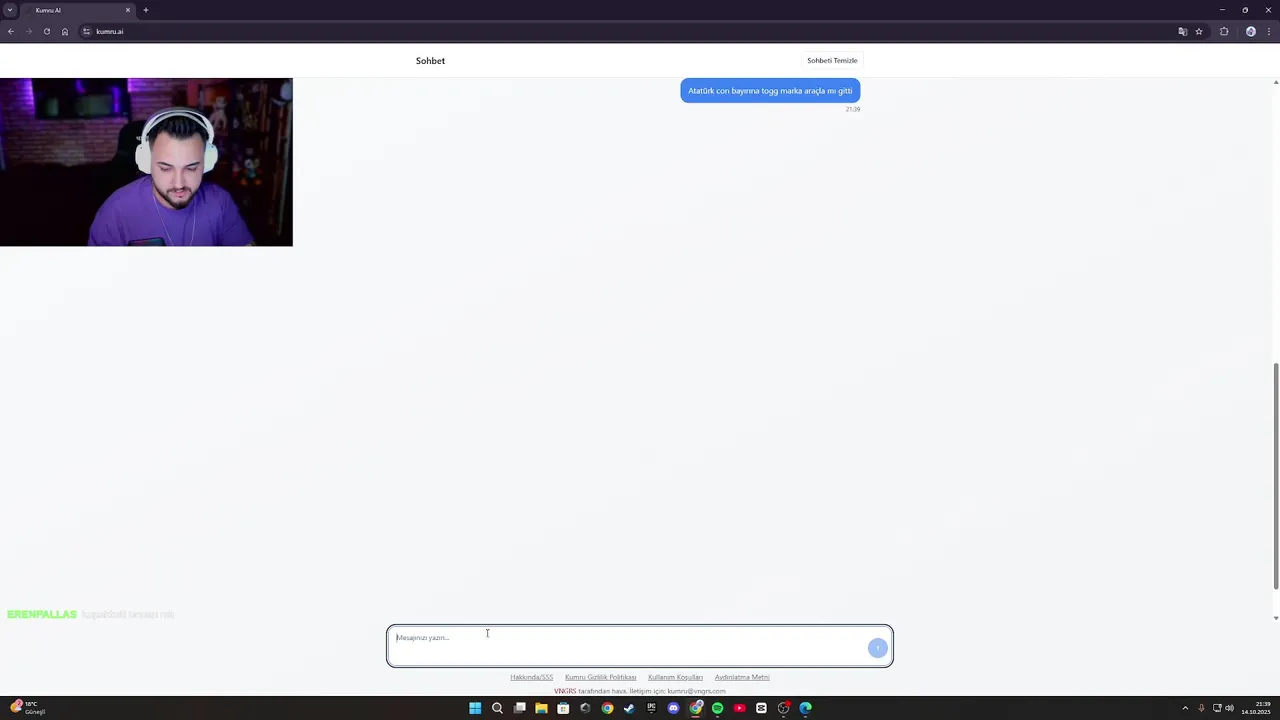The width and height of the screenshot is (1280, 720).
Task: Click the site info icon in address bar
Action: [x=87, y=31]
